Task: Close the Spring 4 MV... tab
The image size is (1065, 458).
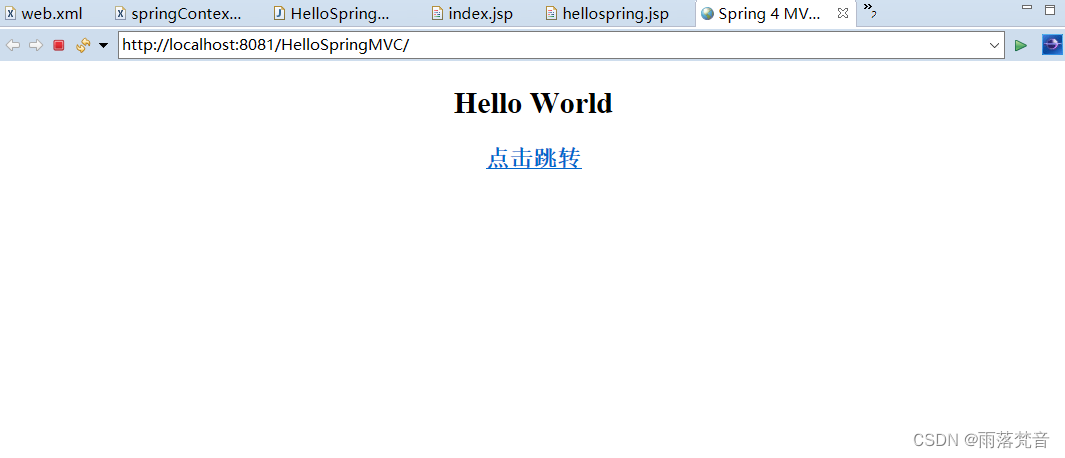Action: [x=843, y=14]
